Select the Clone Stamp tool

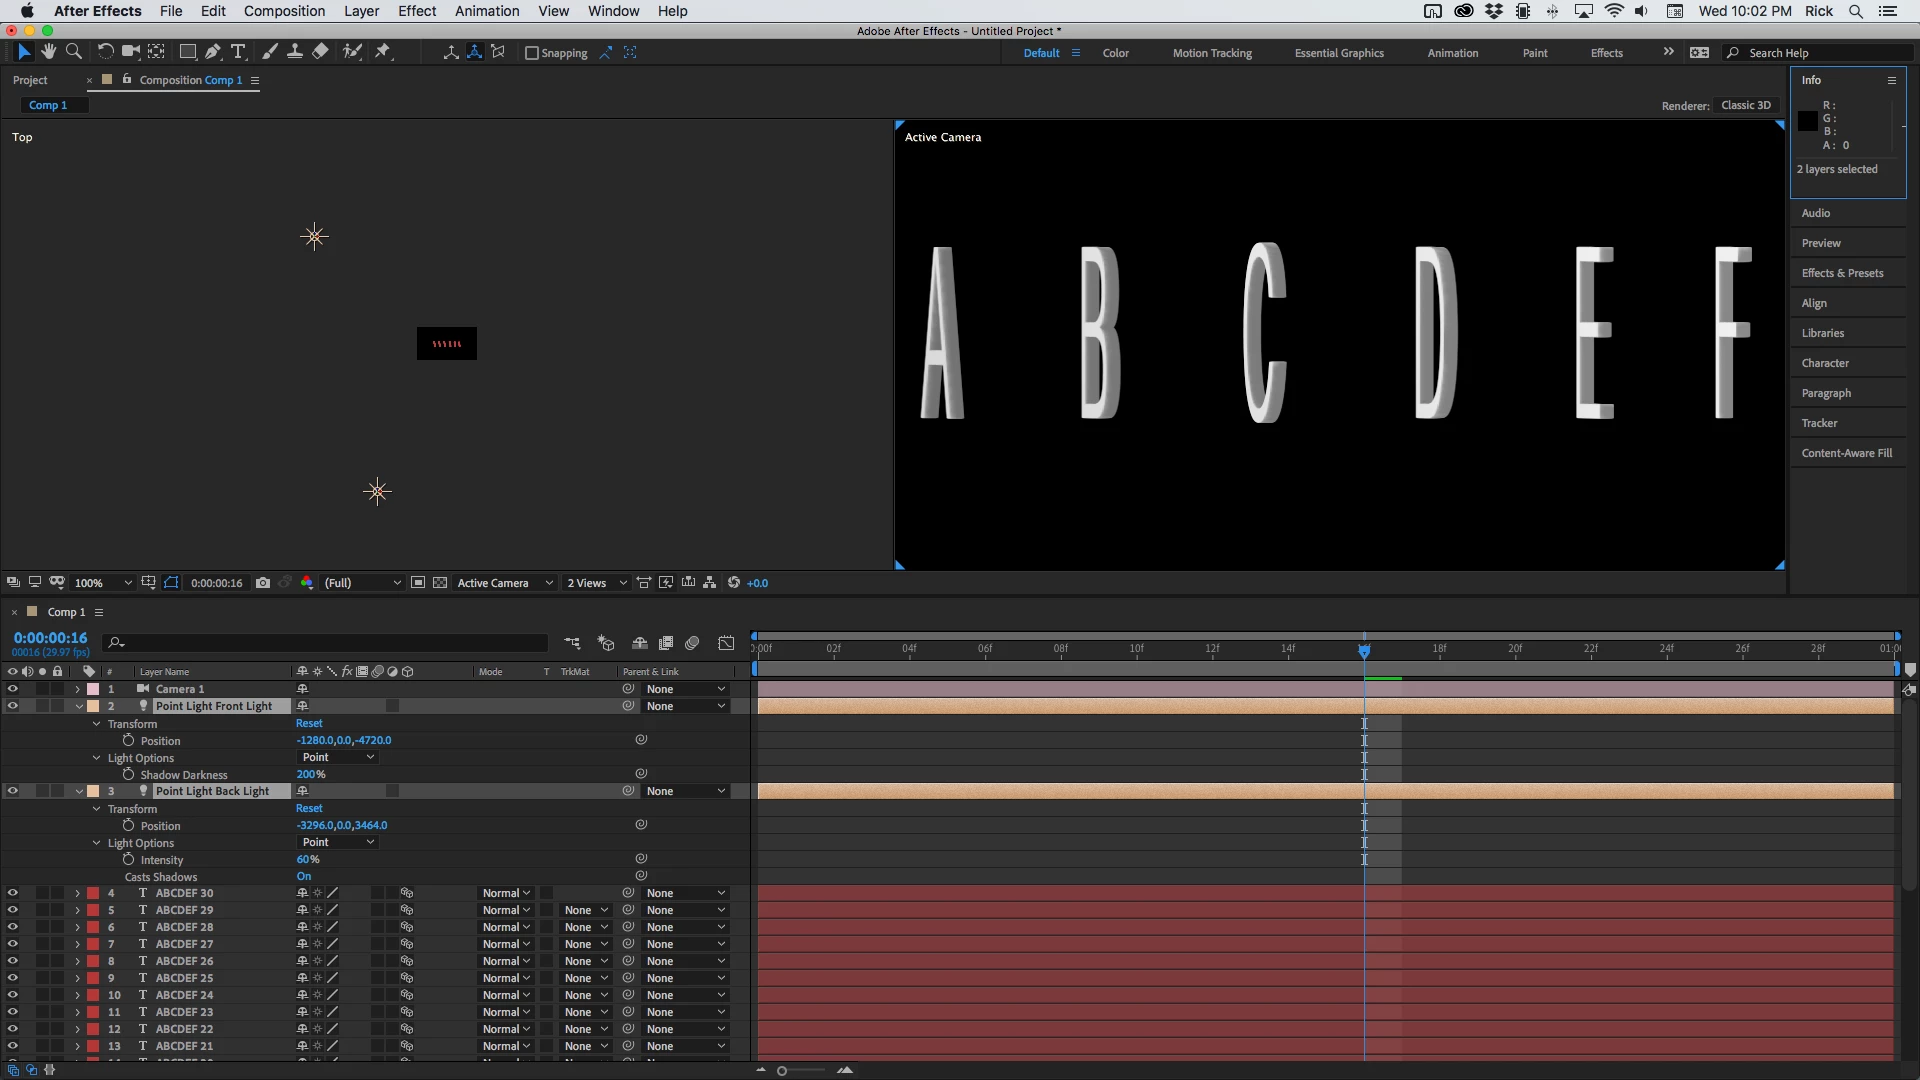tap(295, 52)
